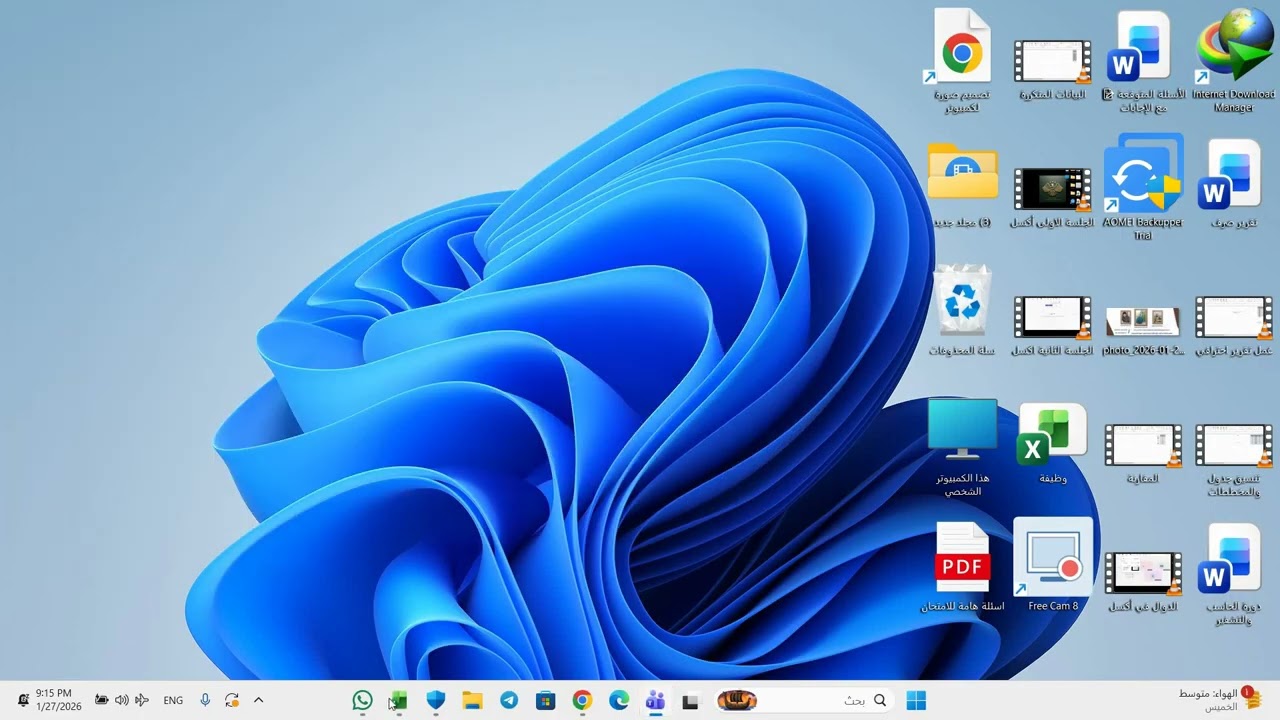Open Windows Security shield in taskbar
The width and height of the screenshot is (1280, 720).
[x=436, y=701]
